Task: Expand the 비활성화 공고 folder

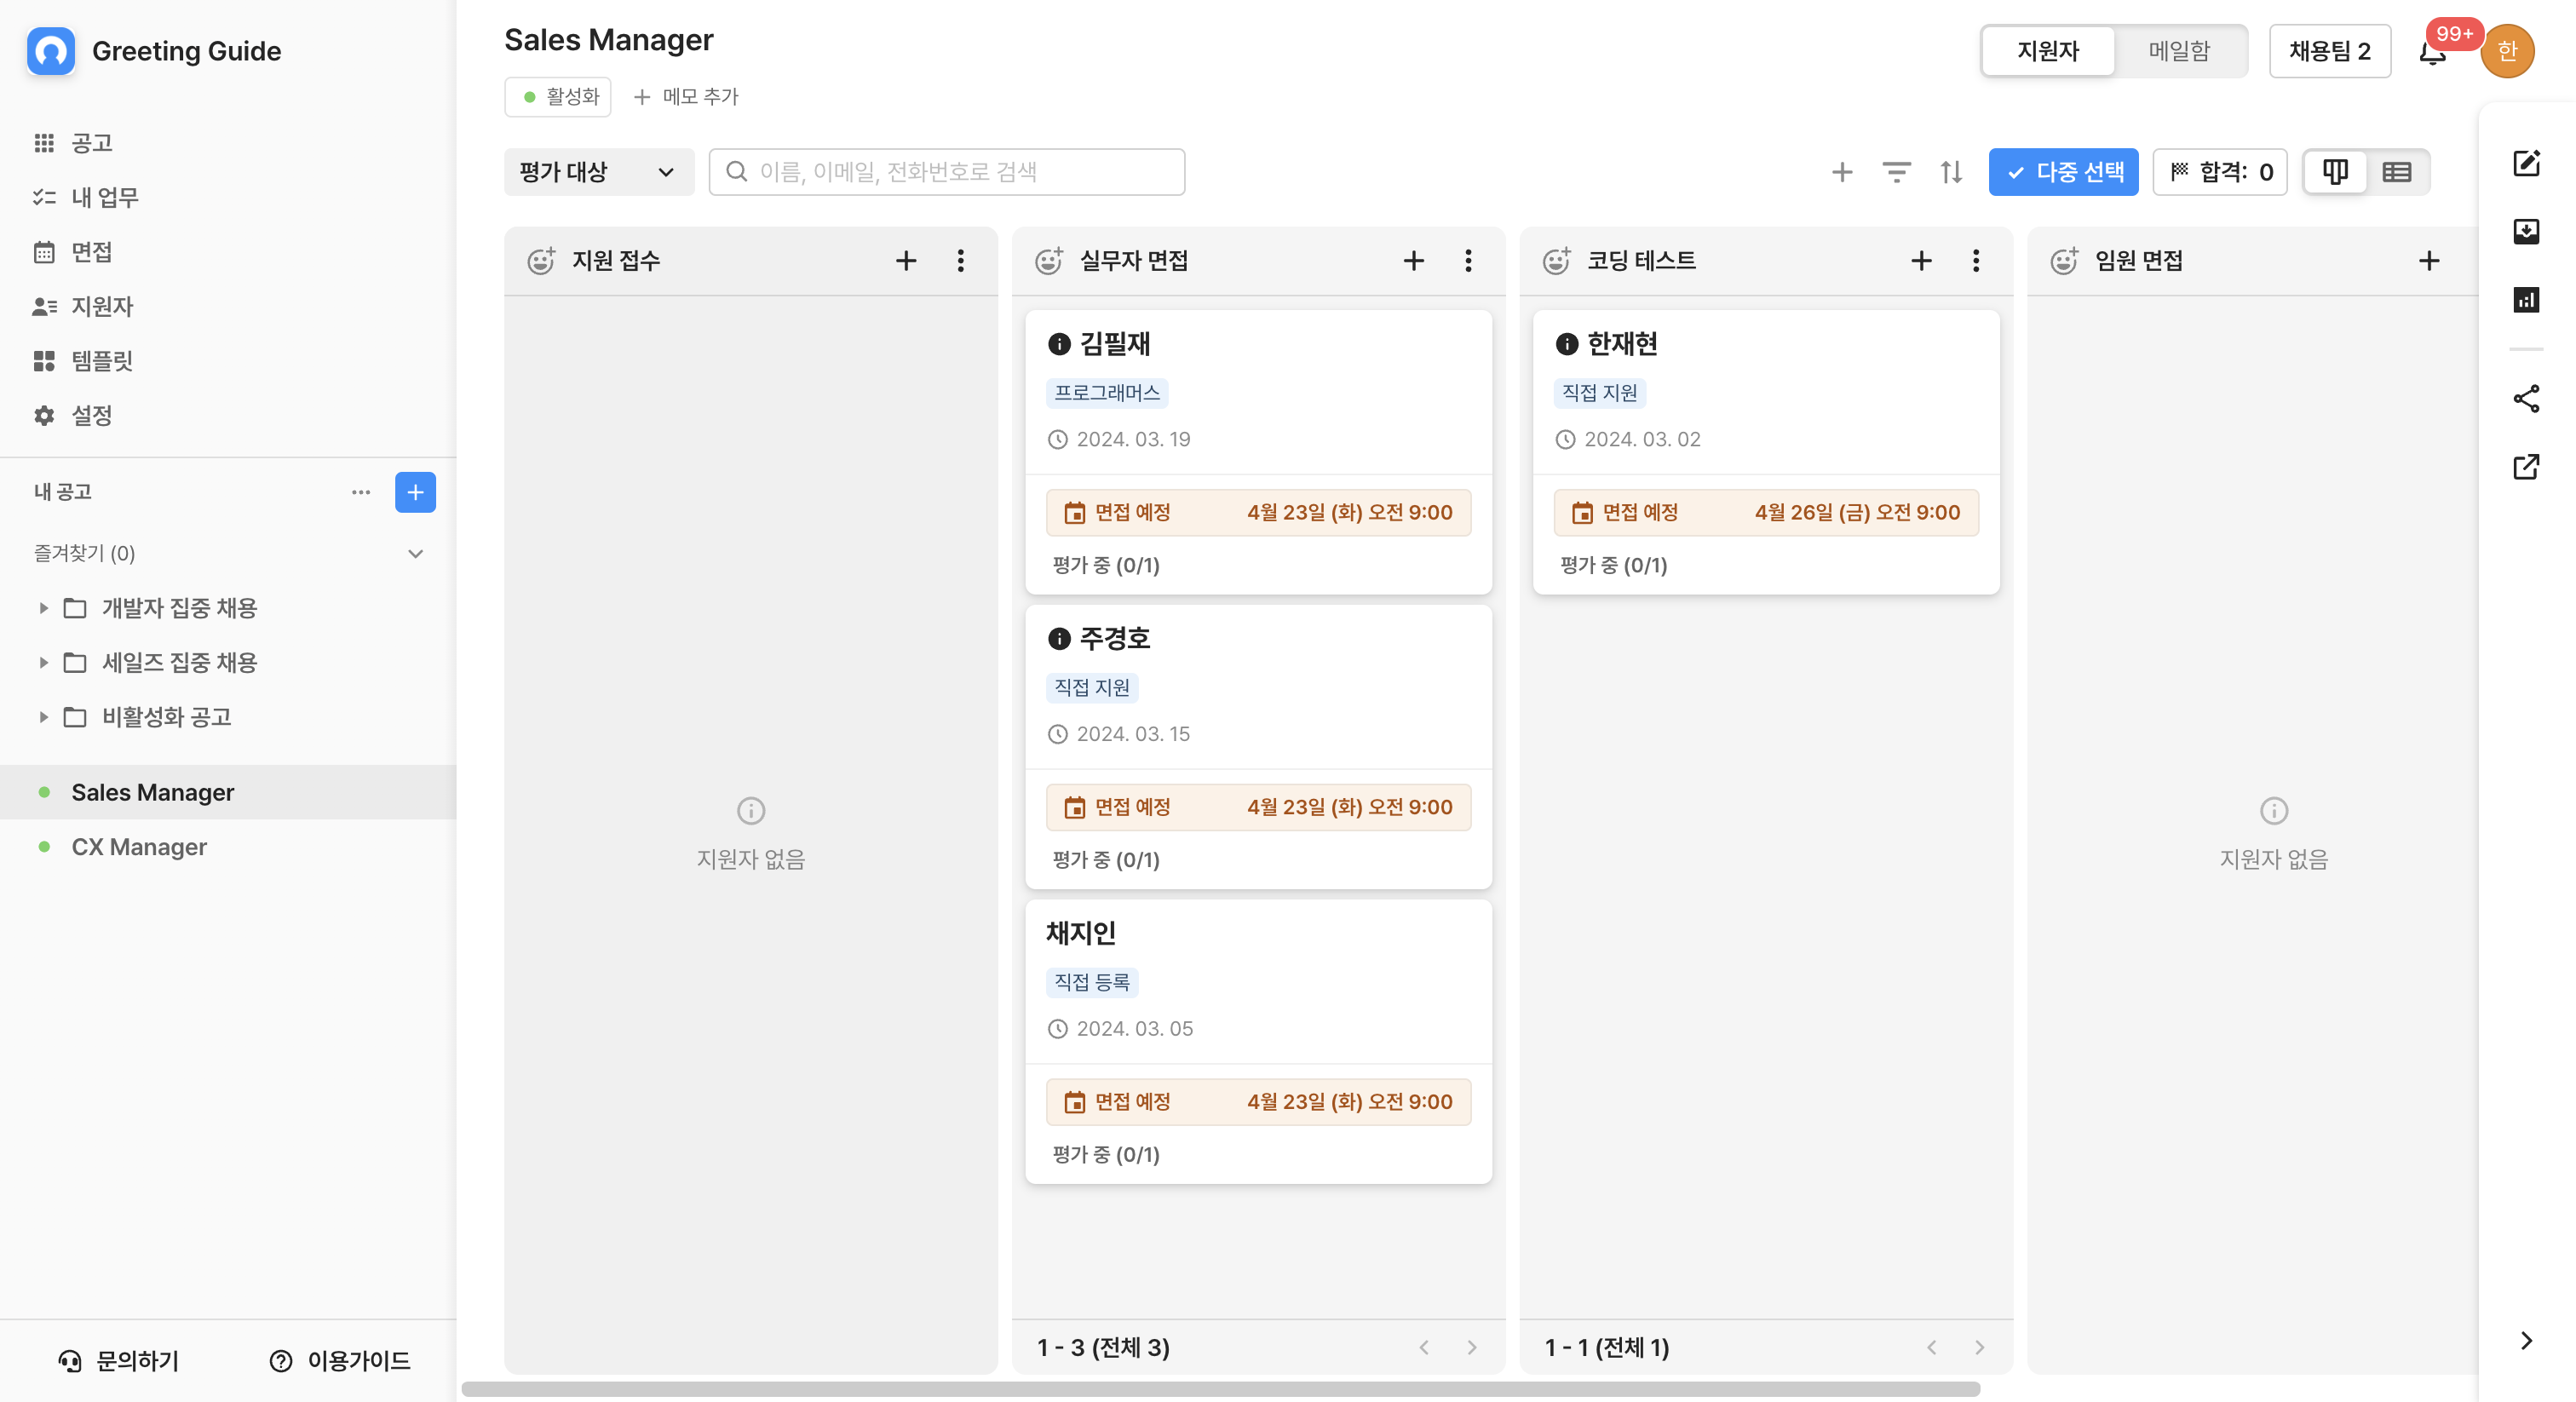Action: [44, 717]
